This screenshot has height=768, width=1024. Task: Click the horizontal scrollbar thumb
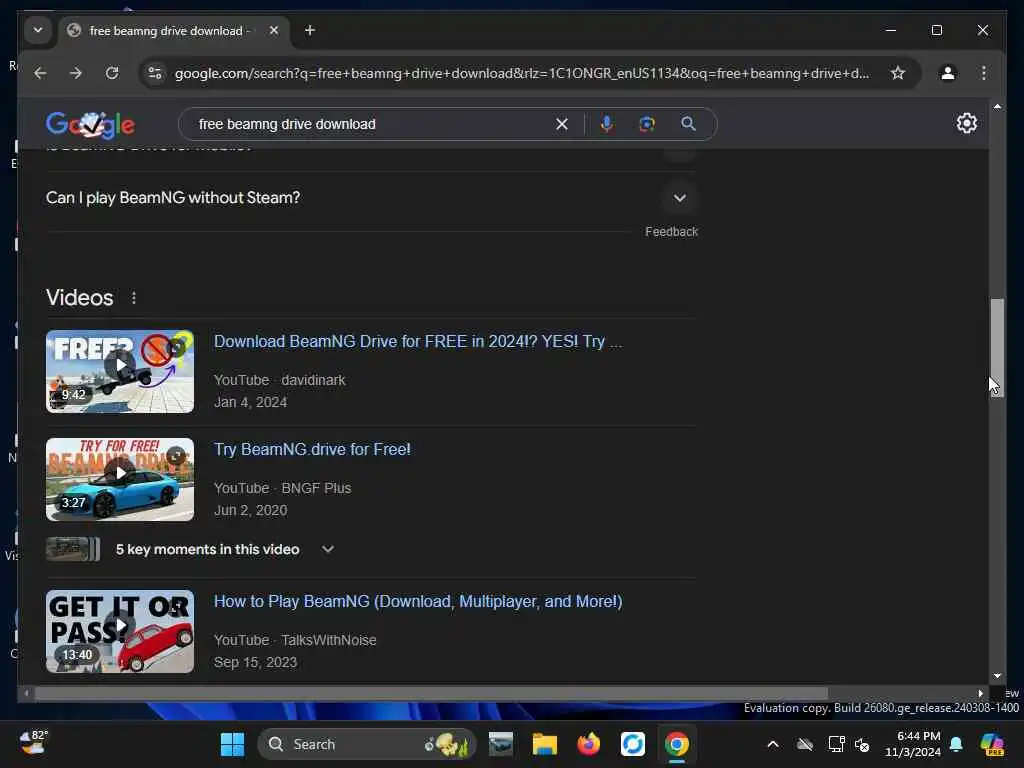431,694
